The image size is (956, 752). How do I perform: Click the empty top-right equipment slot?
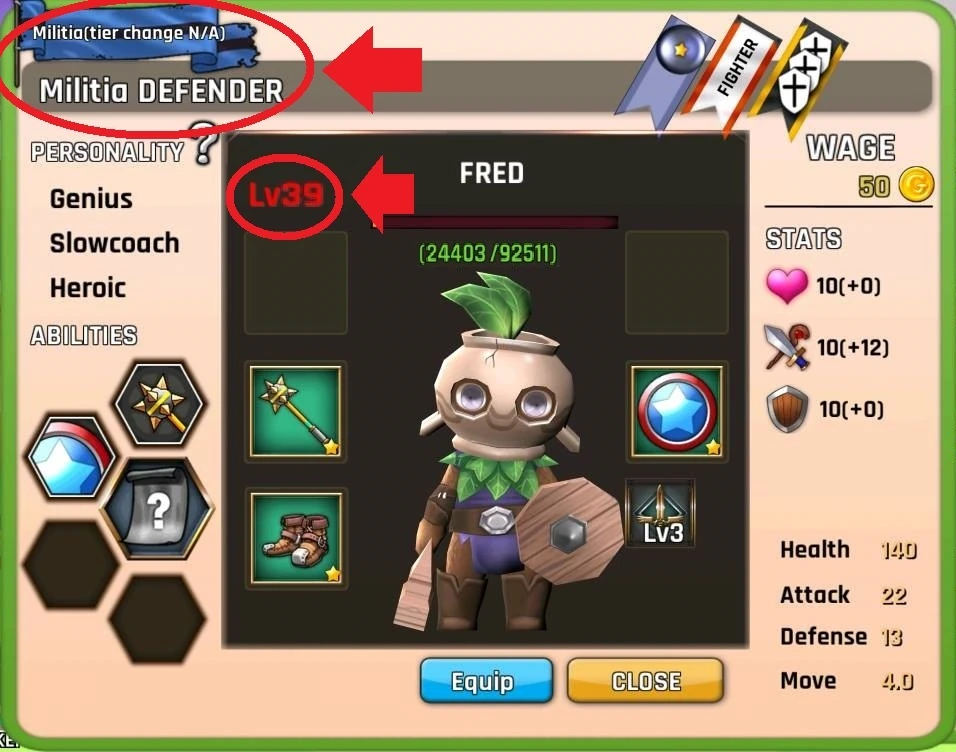tap(677, 282)
